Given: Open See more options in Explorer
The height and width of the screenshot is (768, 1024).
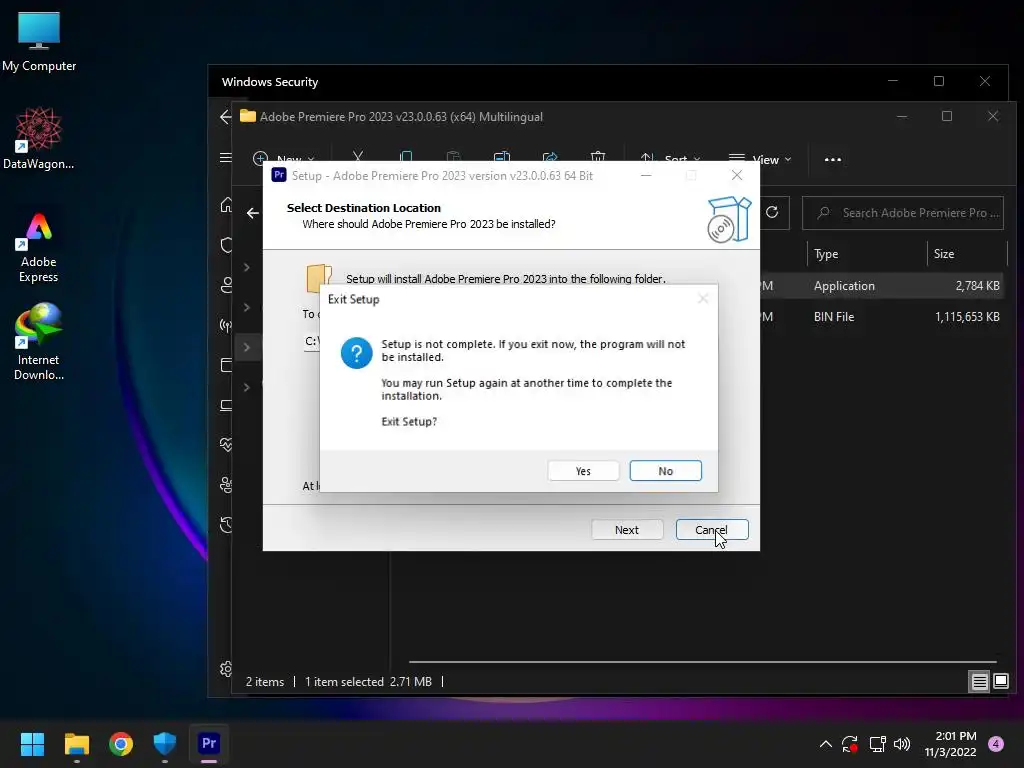Looking at the screenshot, I should [x=833, y=159].
